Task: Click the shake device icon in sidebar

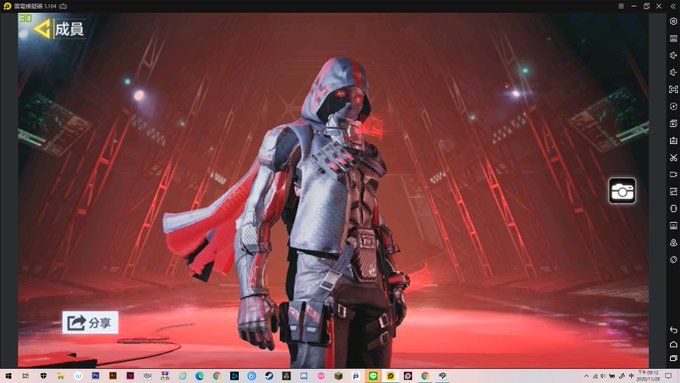Action: (x=673, y=259)
